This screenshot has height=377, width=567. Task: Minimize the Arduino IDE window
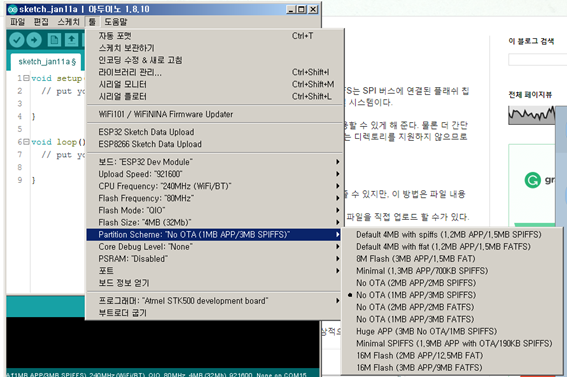(291, 9)
